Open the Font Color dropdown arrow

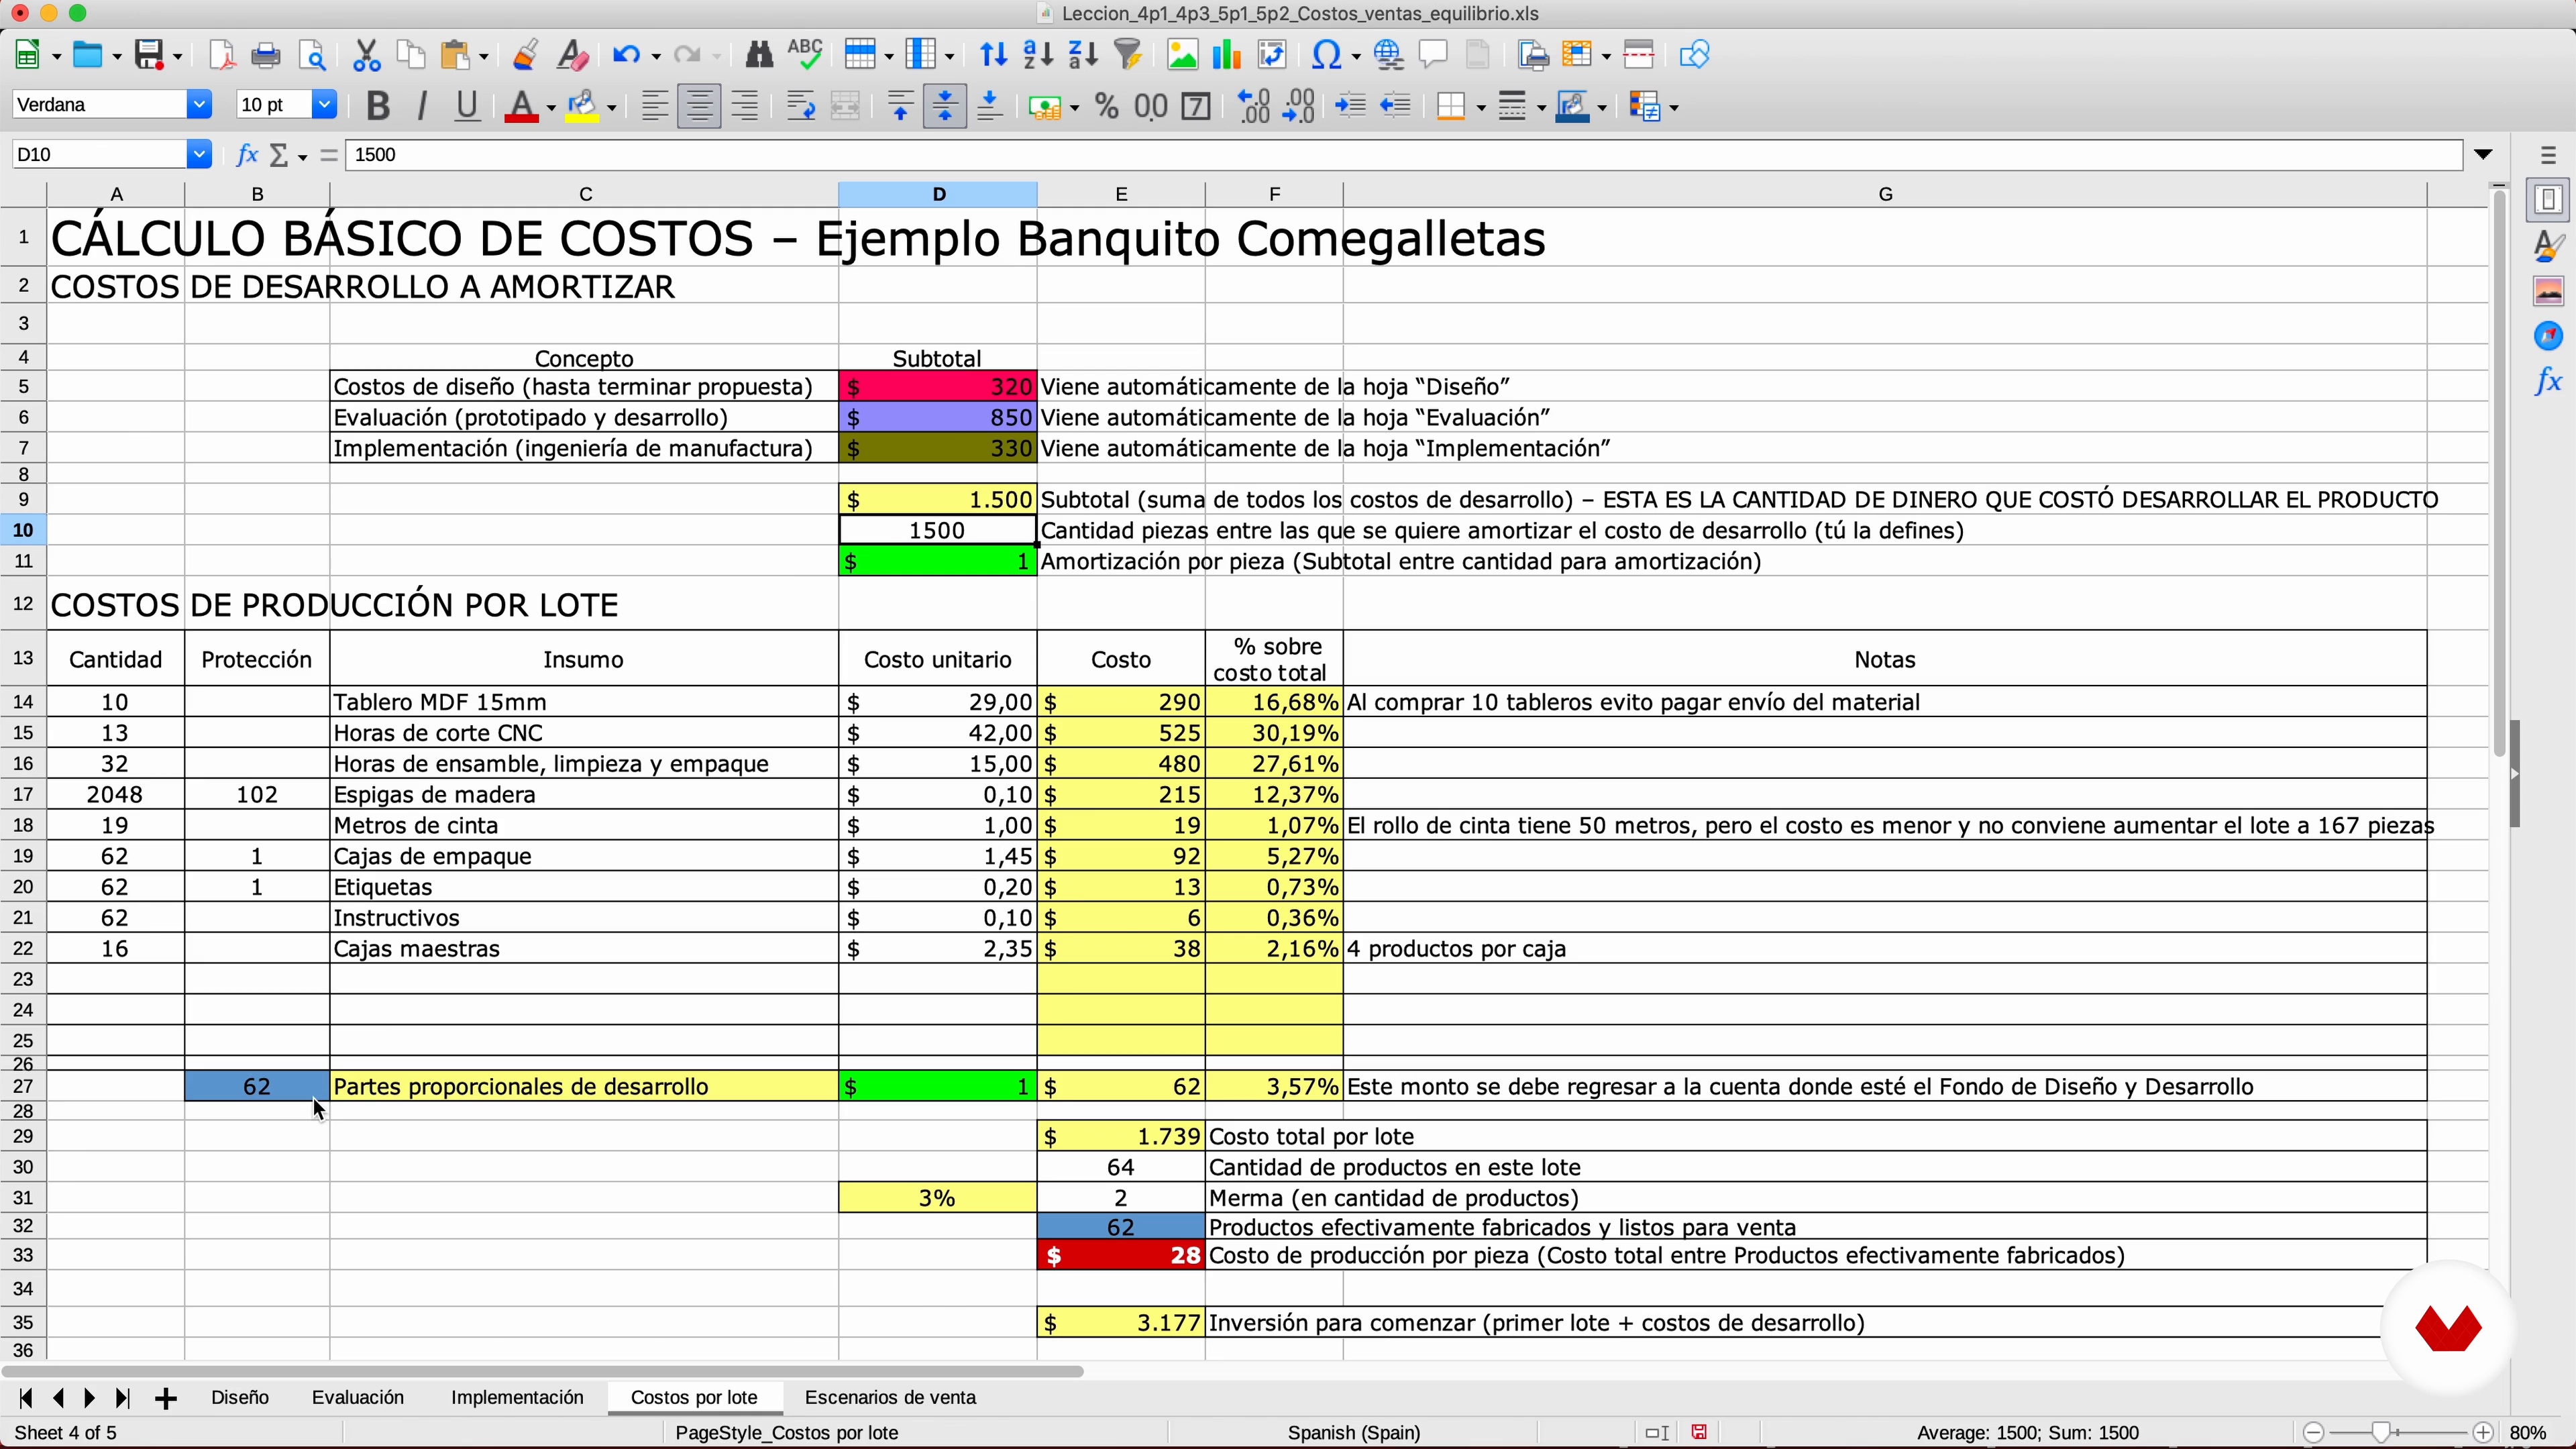pos(550,108)
